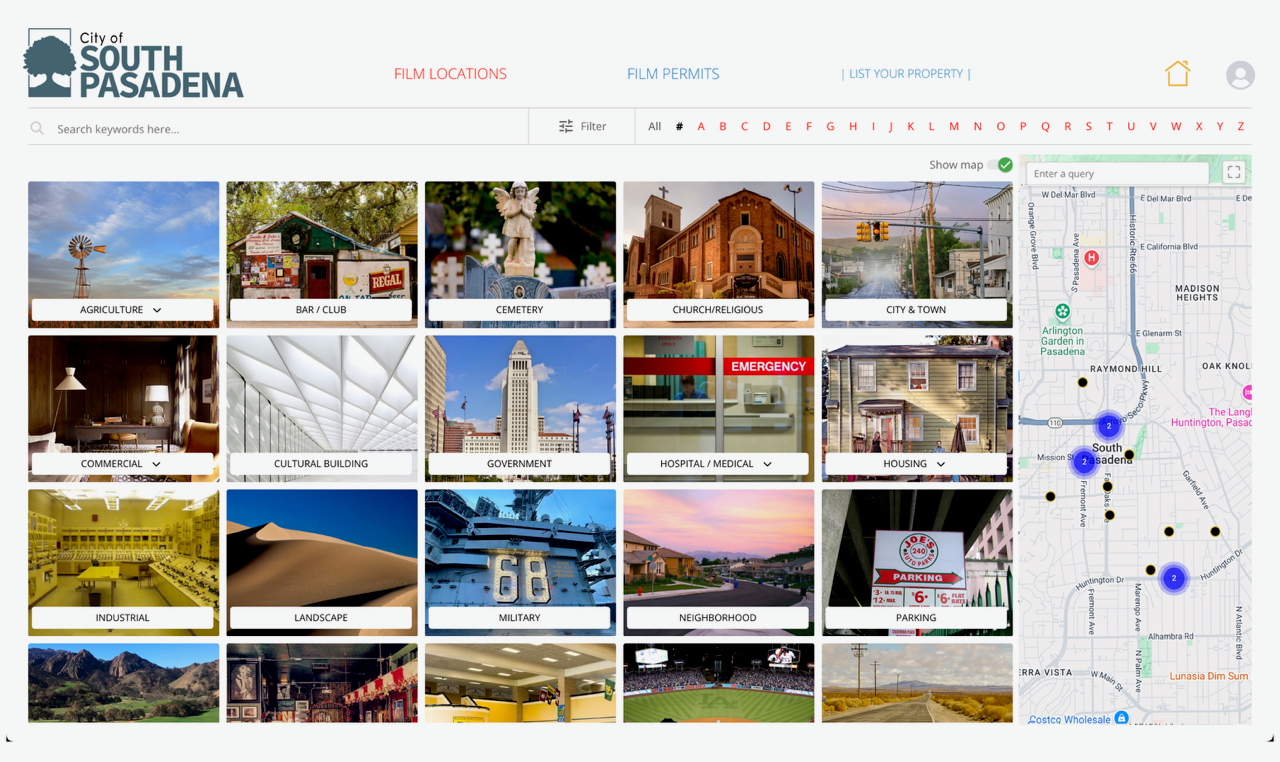Click the List Your Property link

pyautogui.click(x=906, y=74)
